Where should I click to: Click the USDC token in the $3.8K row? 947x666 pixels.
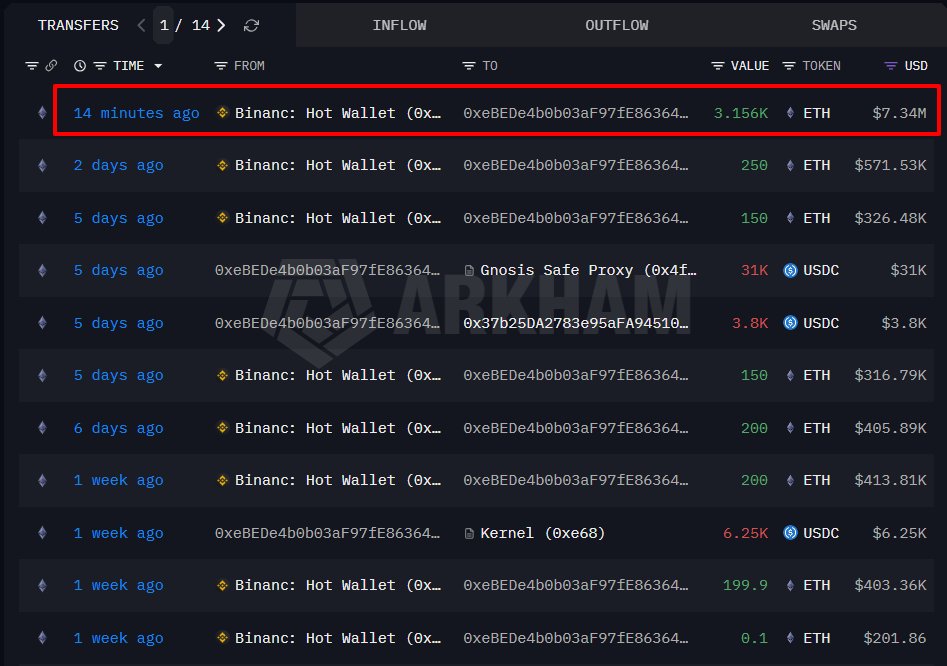pos(821,323)
